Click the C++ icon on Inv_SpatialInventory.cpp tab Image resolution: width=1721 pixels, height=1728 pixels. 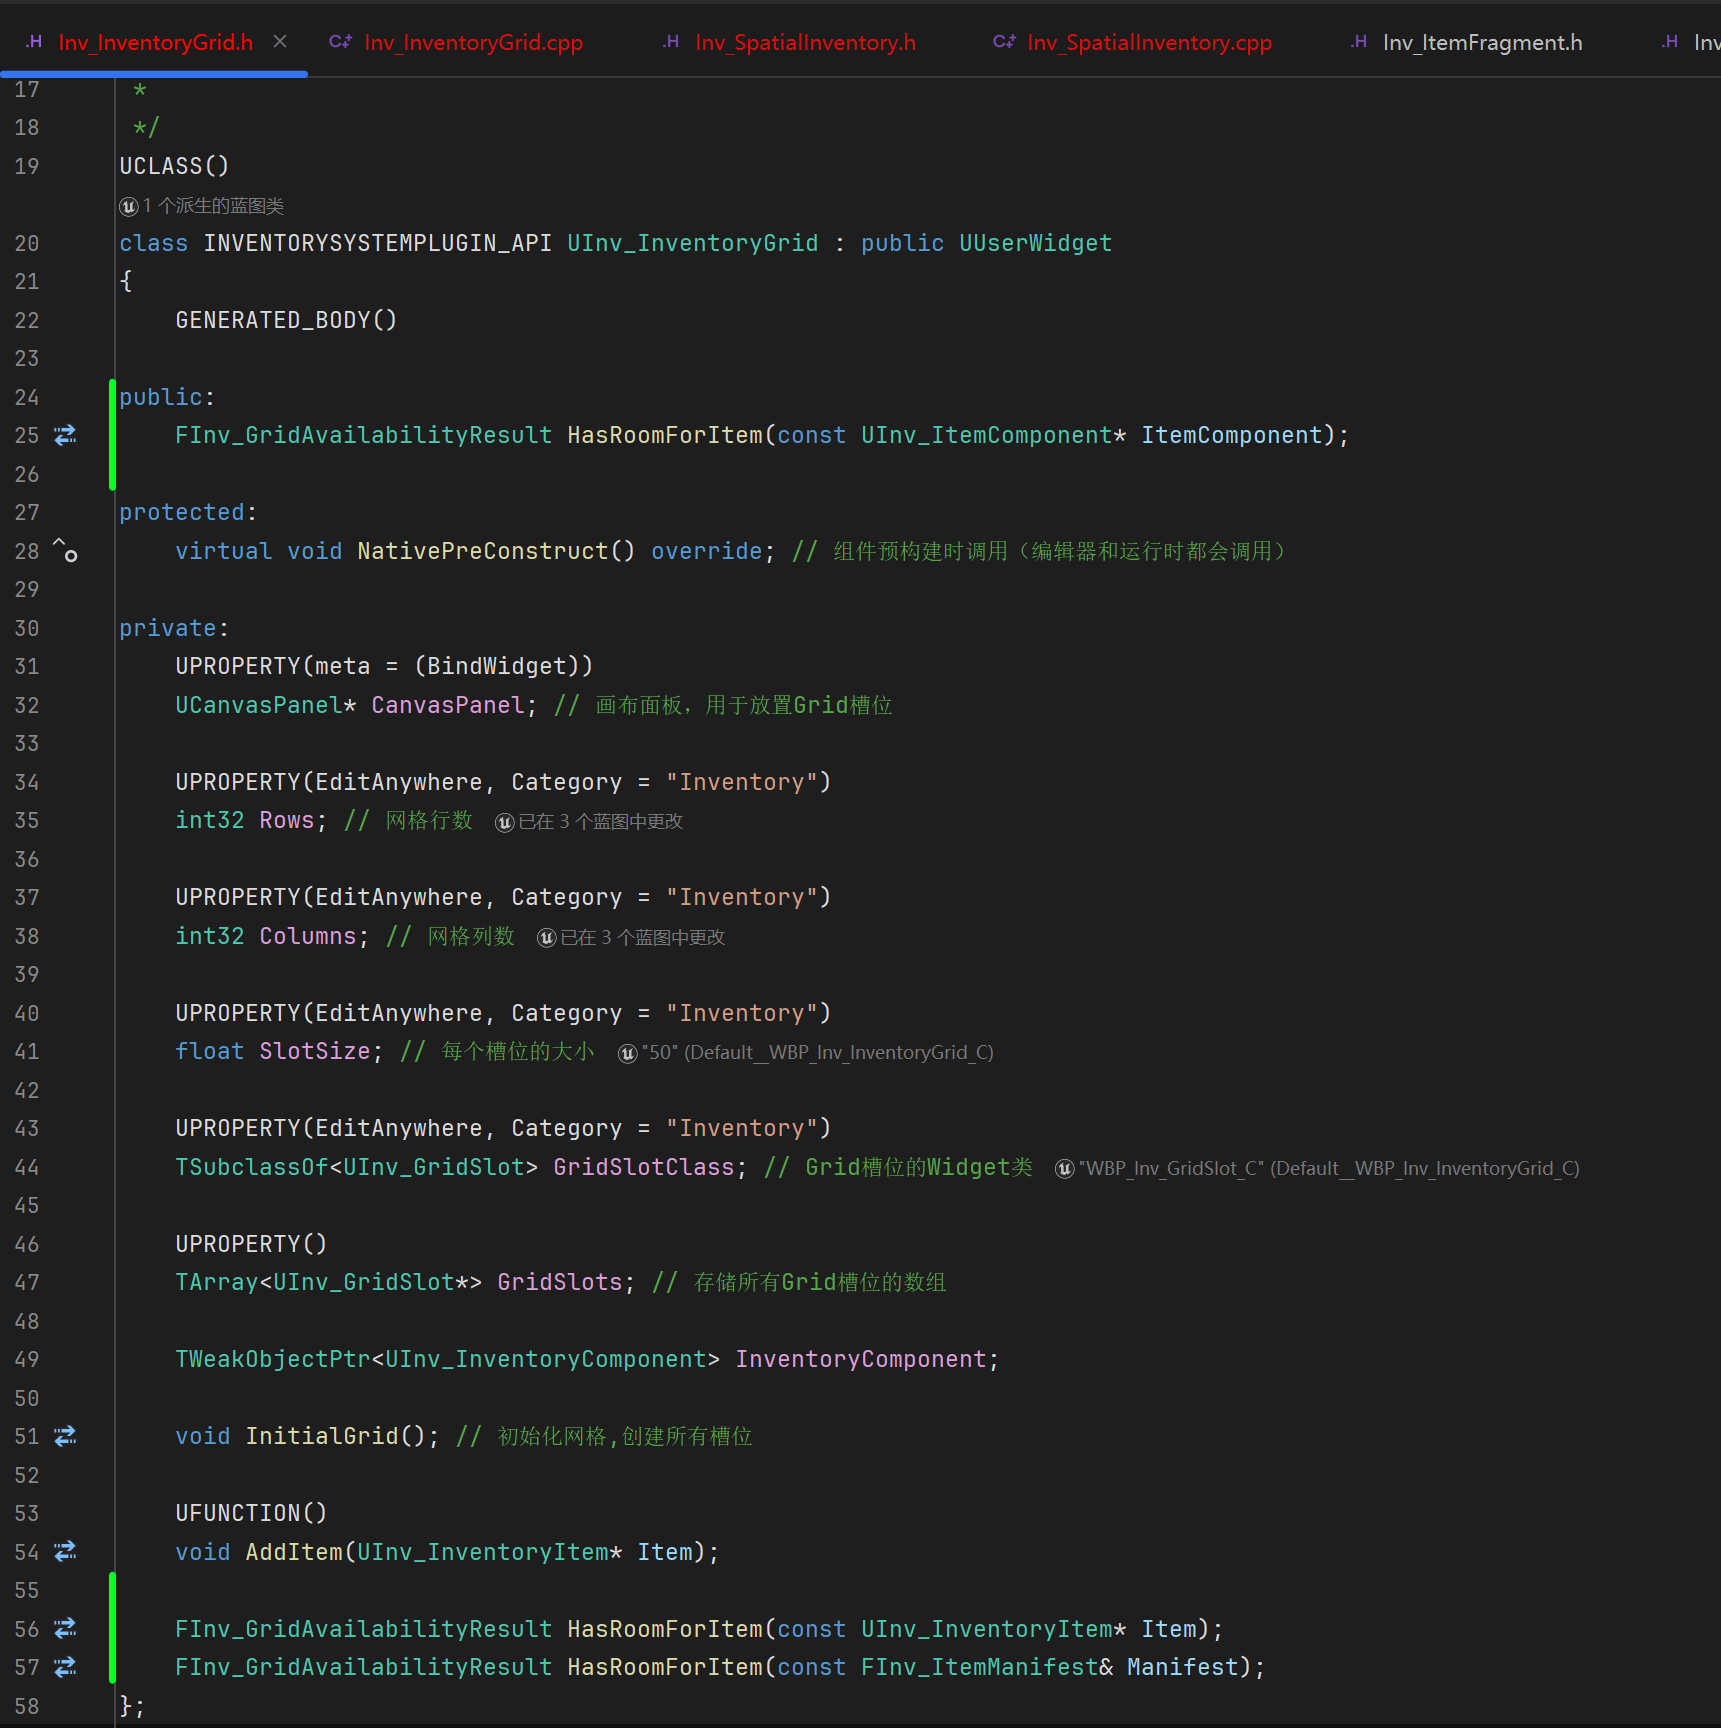[1004, 42]
